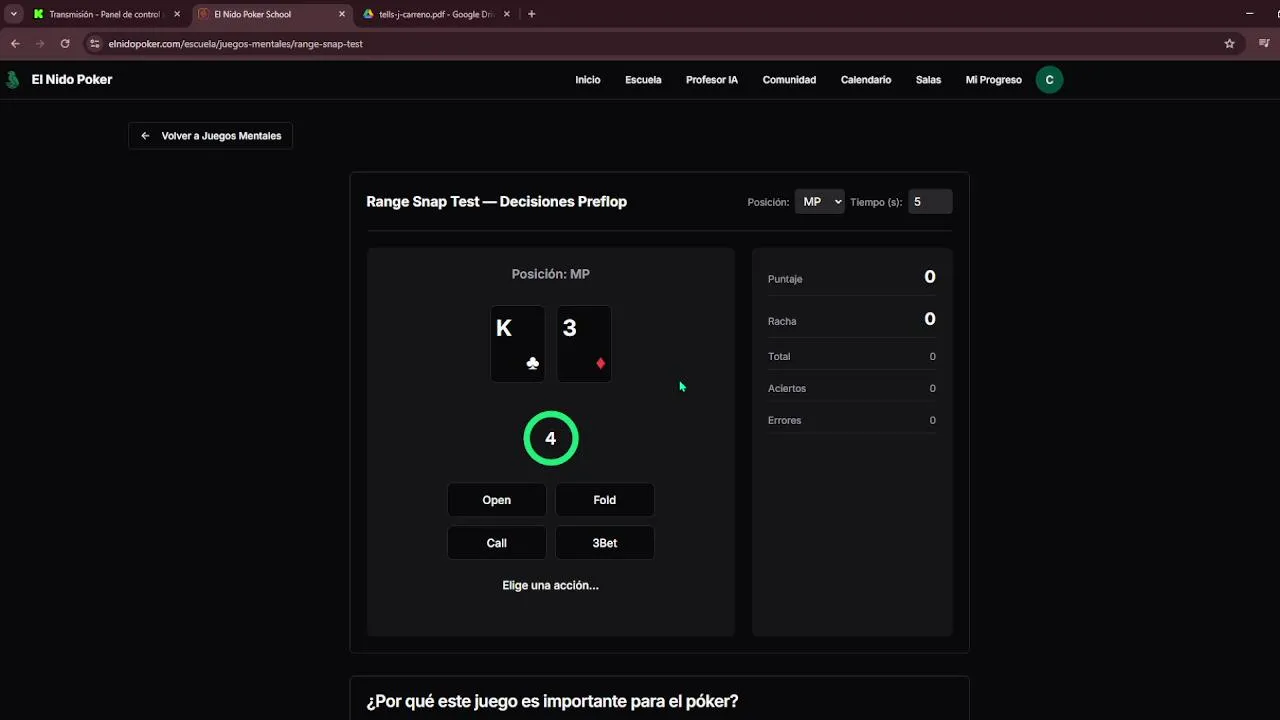This screenshot has width=1280, height=720.
Task: Click the green countdown timer circle
Action: tap(551, 438)
